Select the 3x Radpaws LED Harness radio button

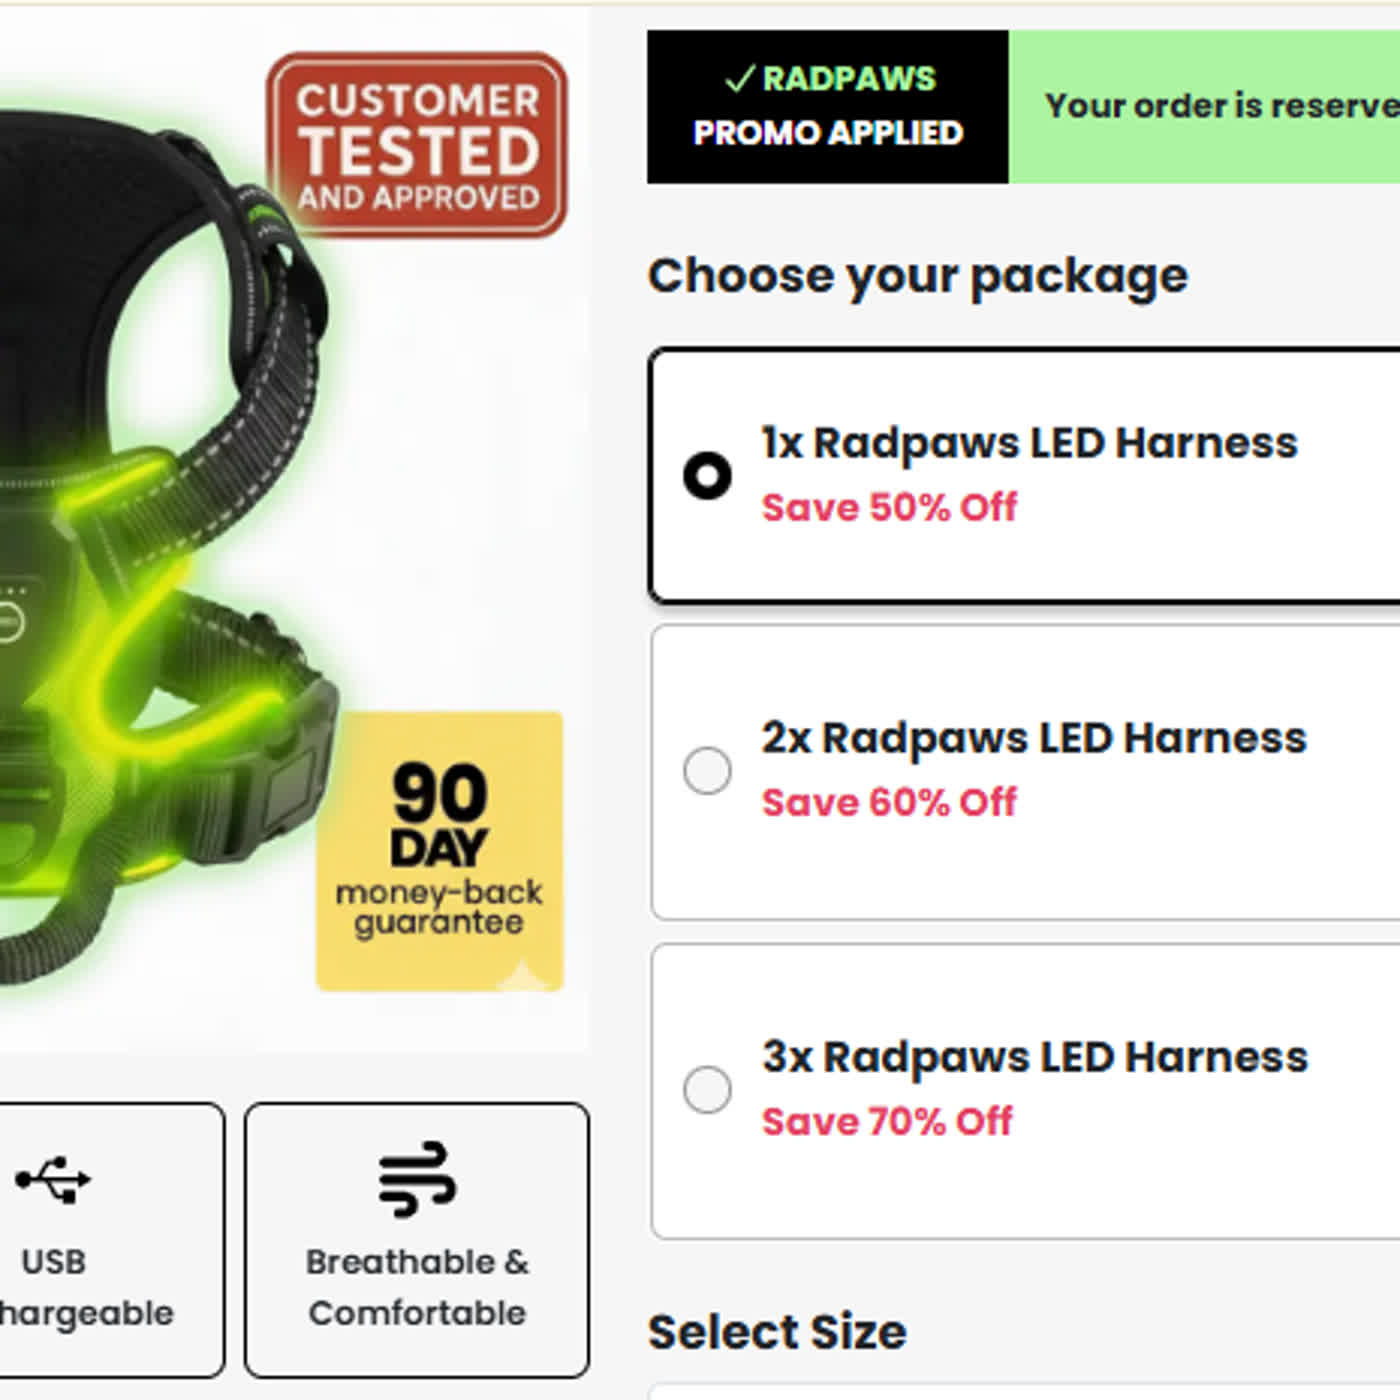point(707,1089)
